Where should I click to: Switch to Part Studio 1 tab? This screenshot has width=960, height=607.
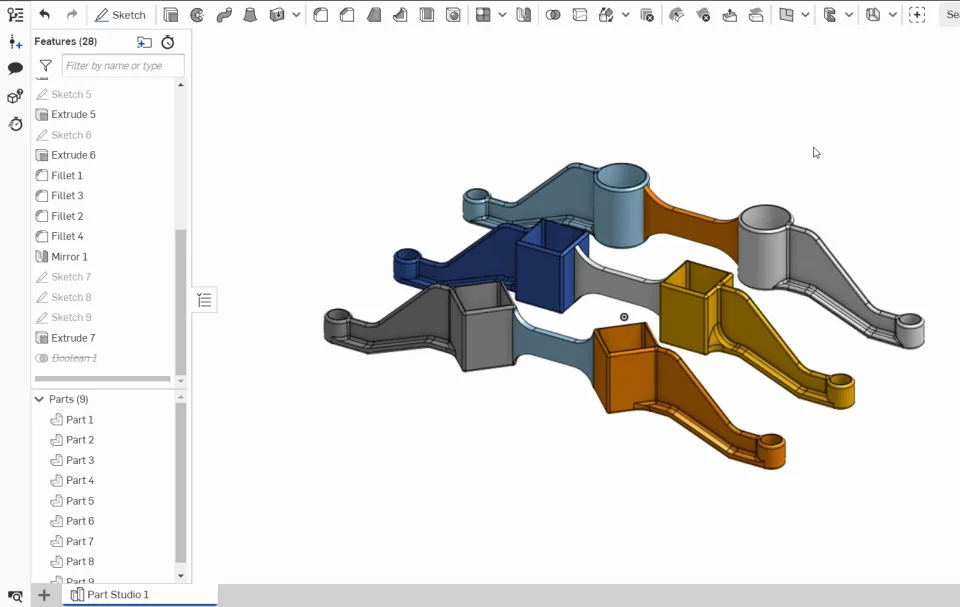[x=117, y=595]
